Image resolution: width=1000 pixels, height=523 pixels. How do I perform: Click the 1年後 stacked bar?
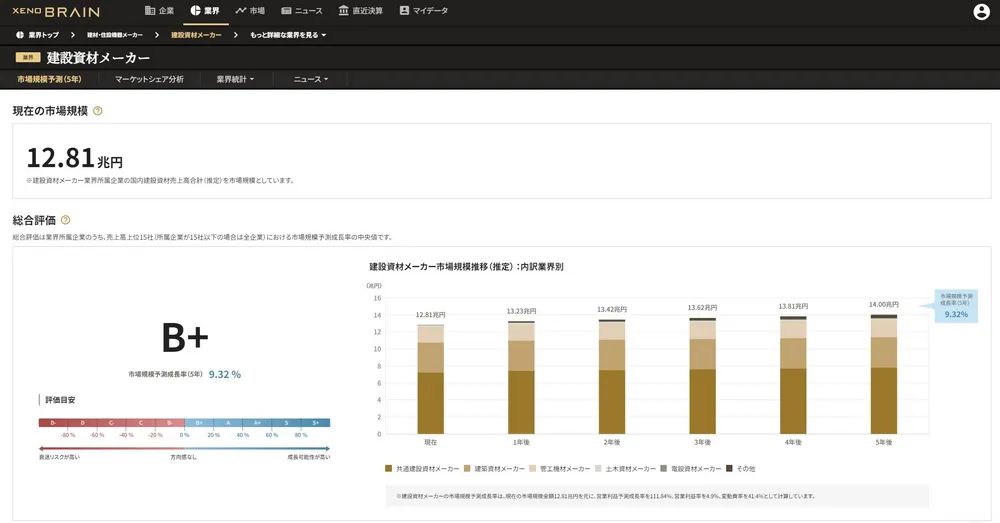(521, 377)
